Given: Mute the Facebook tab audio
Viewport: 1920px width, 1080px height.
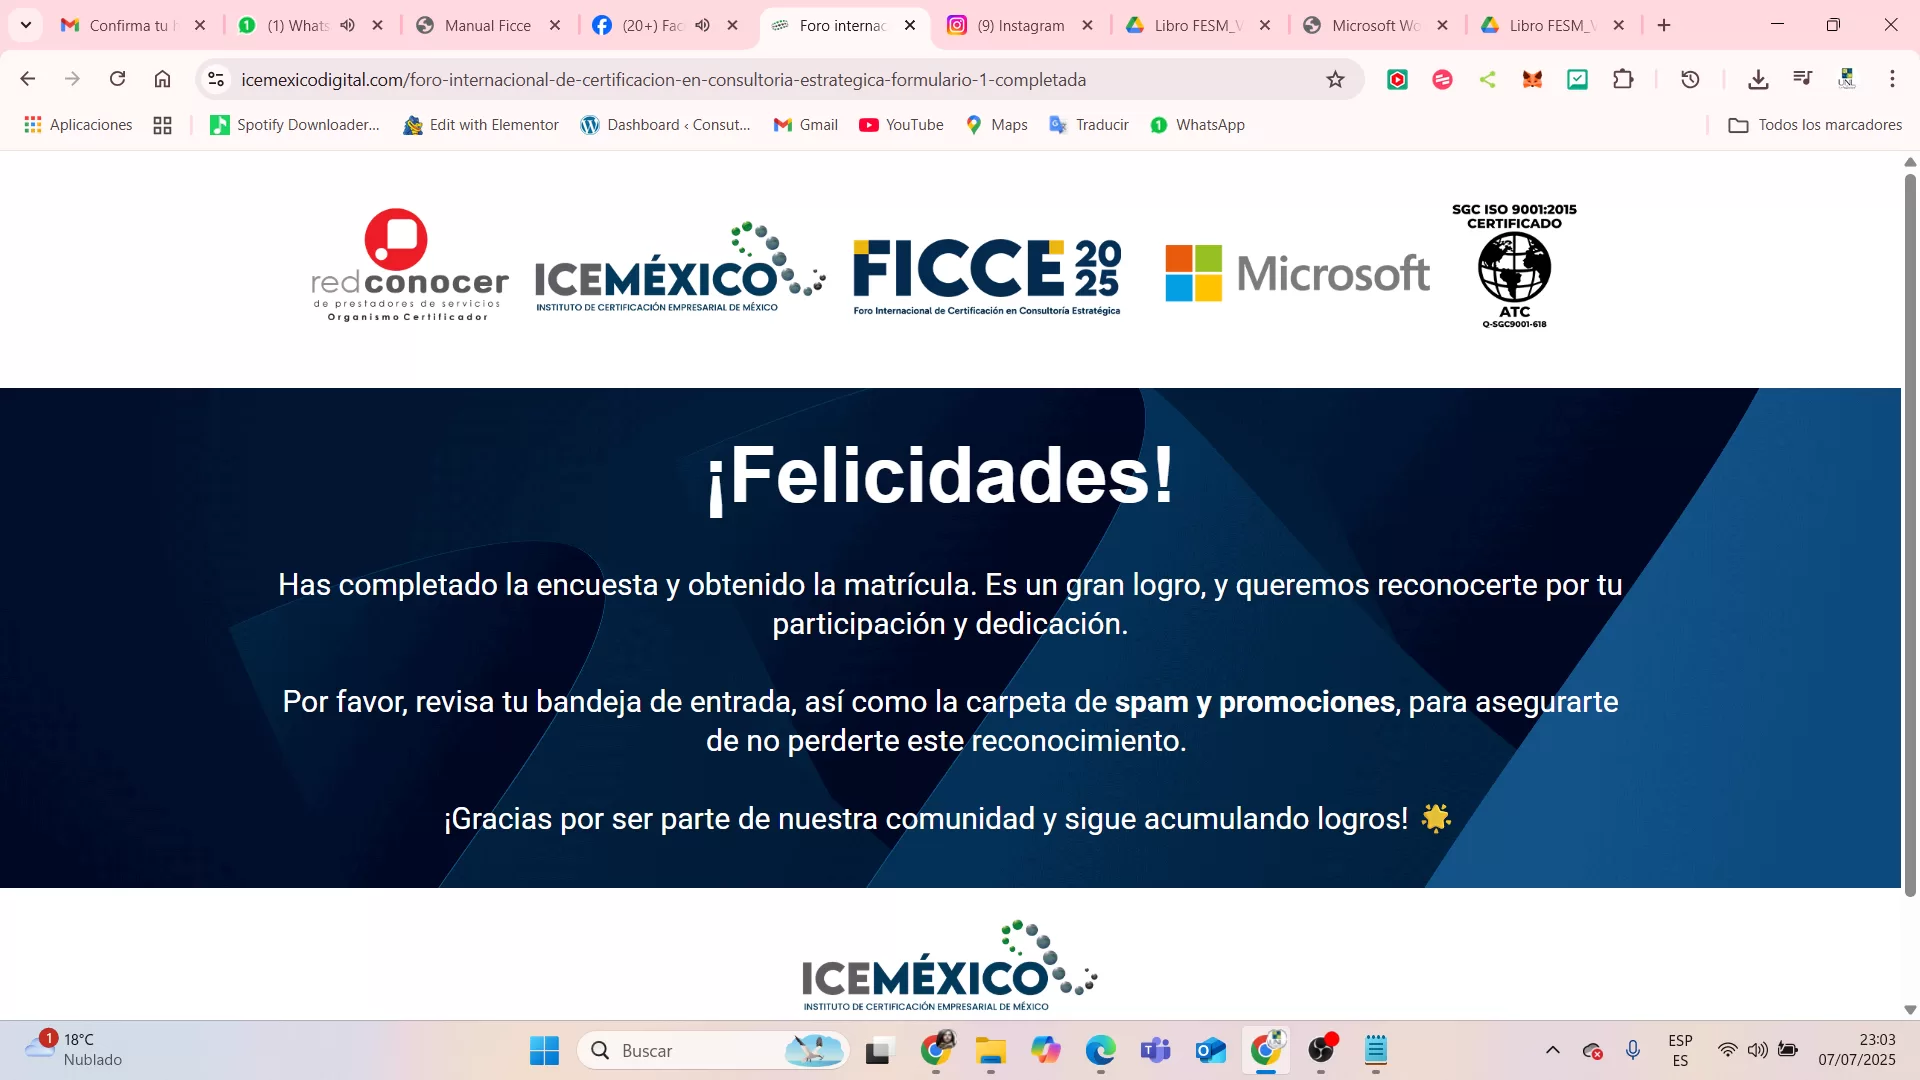Looking at the screenshot, I should click(x=702, y=26).
